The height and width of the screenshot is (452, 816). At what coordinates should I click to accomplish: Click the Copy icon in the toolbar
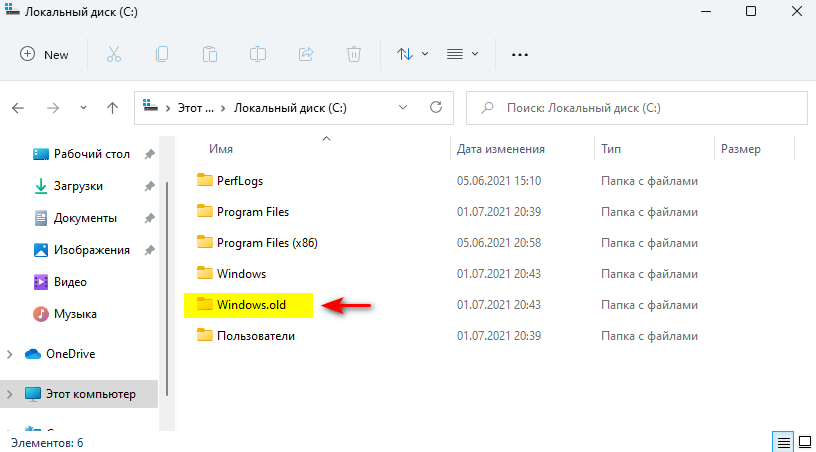[162, 54]
